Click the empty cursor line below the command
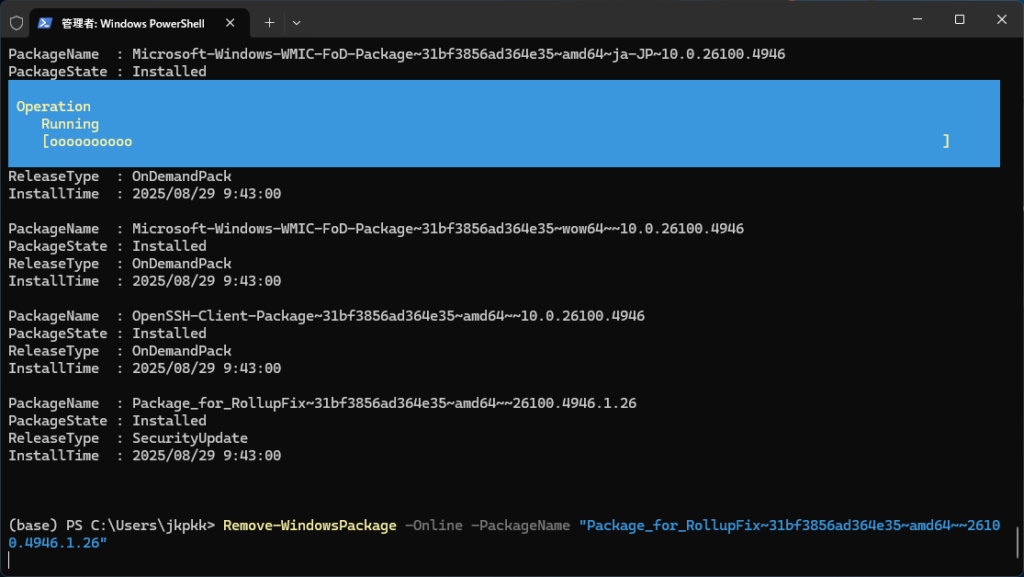1024x577 pixels. point(503,560)
